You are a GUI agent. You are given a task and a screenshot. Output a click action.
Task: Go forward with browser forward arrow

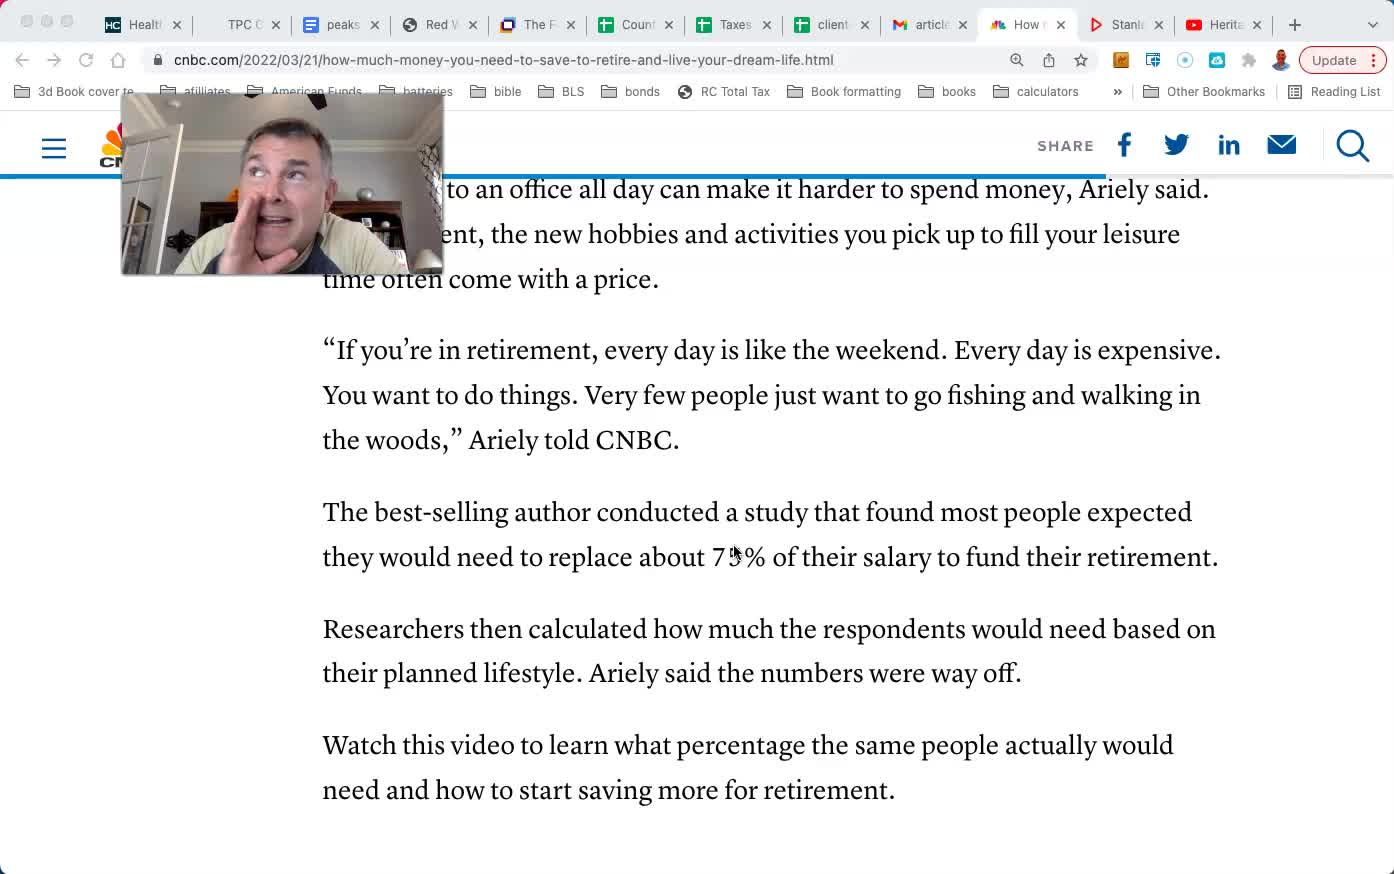point(54,60)
